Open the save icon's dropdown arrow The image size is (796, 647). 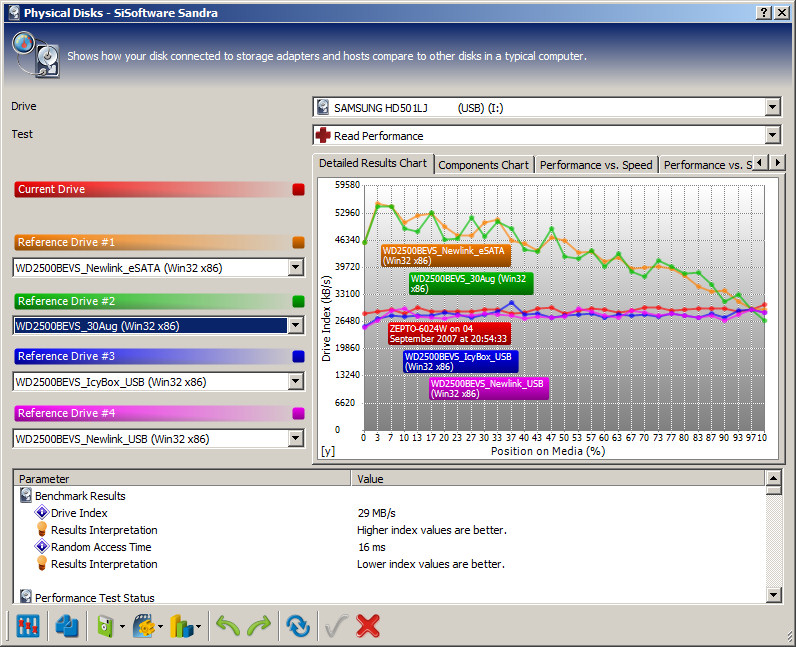coord(122,627)
